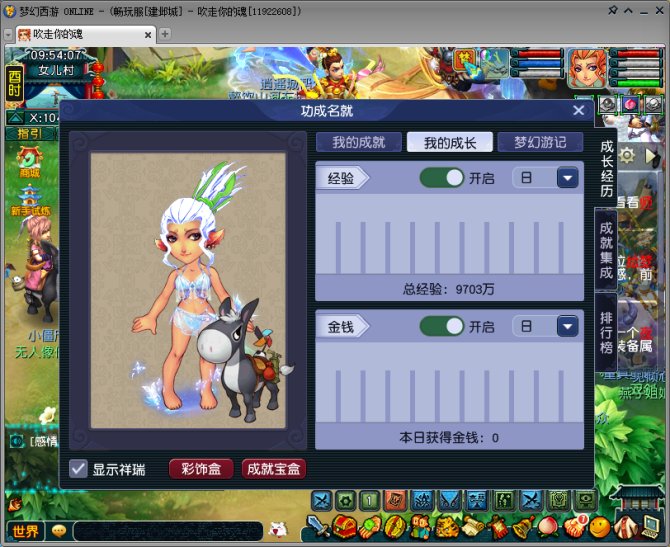Click the 彩饰盒 button
The height and width of the screenshot is (547, 670).
click(201, 469)
